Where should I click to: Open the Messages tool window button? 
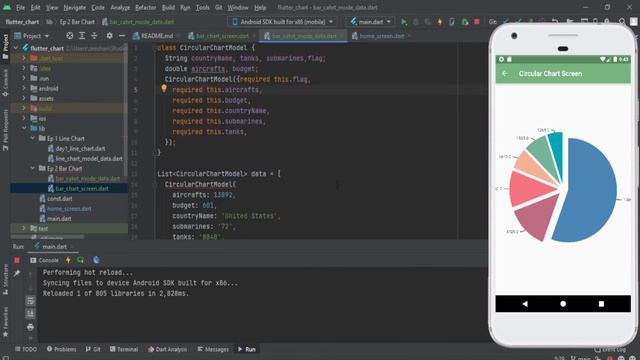click(x=213, y=349)
